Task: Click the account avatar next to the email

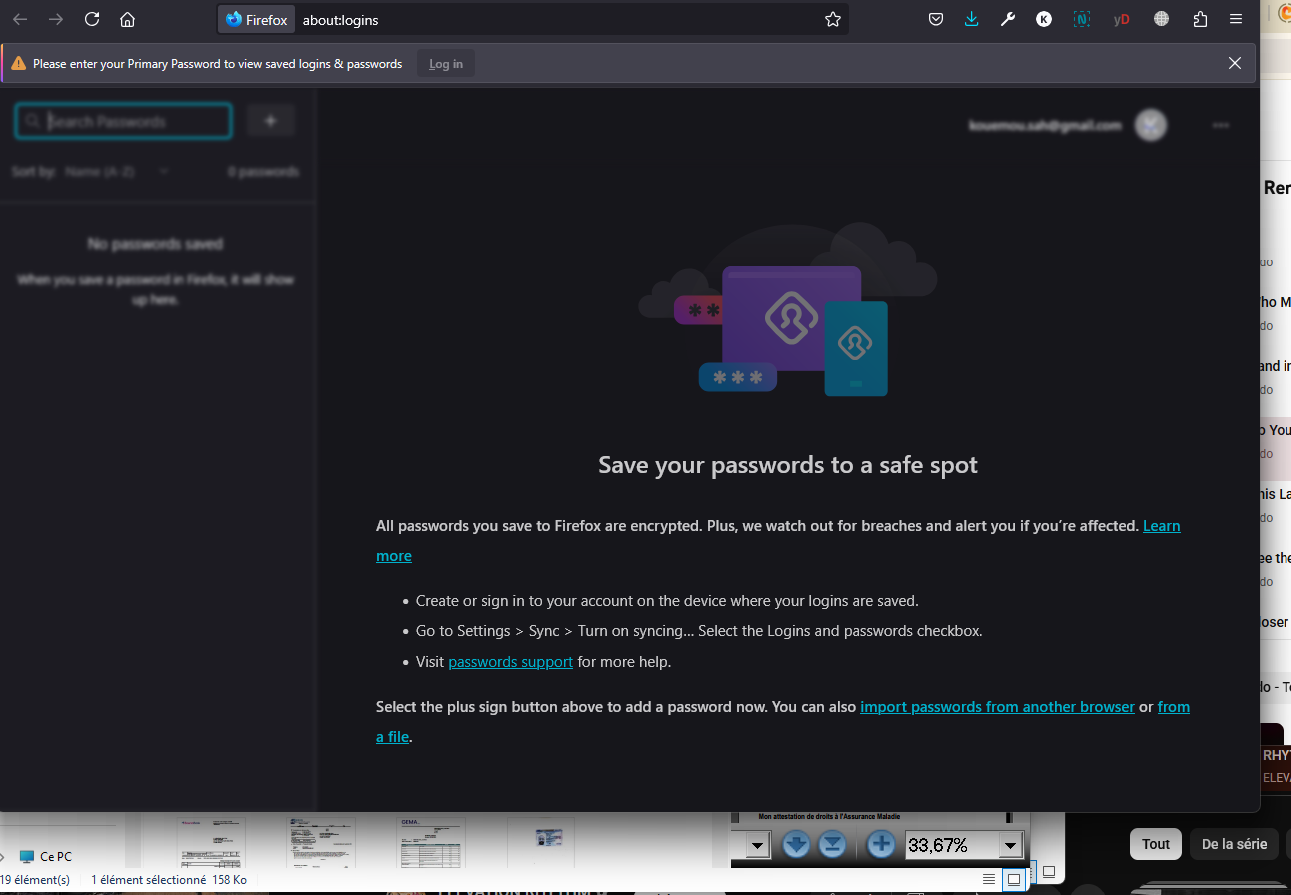Action: click(x=1151, y=125)
